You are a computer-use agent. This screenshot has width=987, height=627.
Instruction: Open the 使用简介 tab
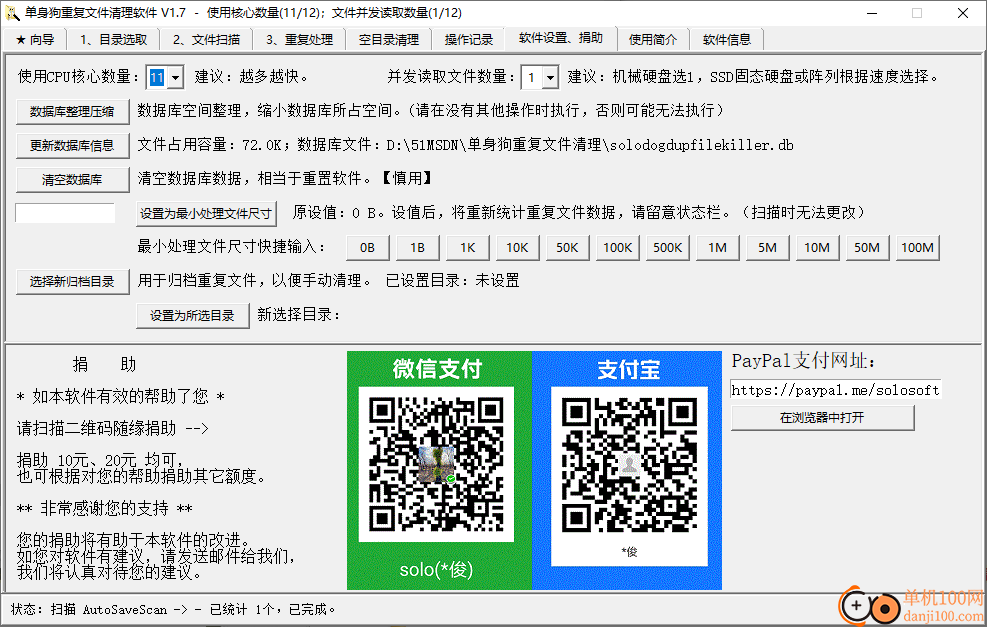click(x=653, y=40)
